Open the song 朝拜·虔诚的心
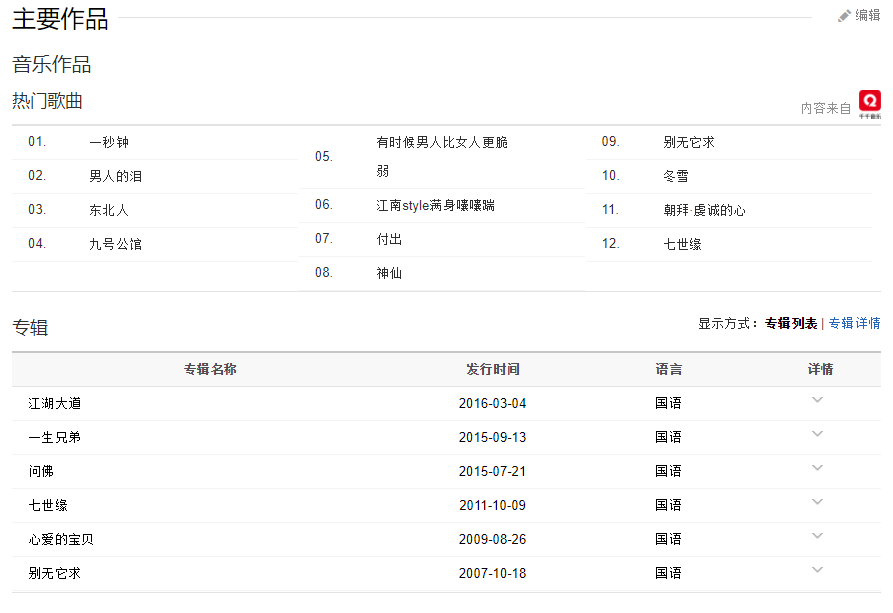The image size is (893, 613). (x=704, y=210)
